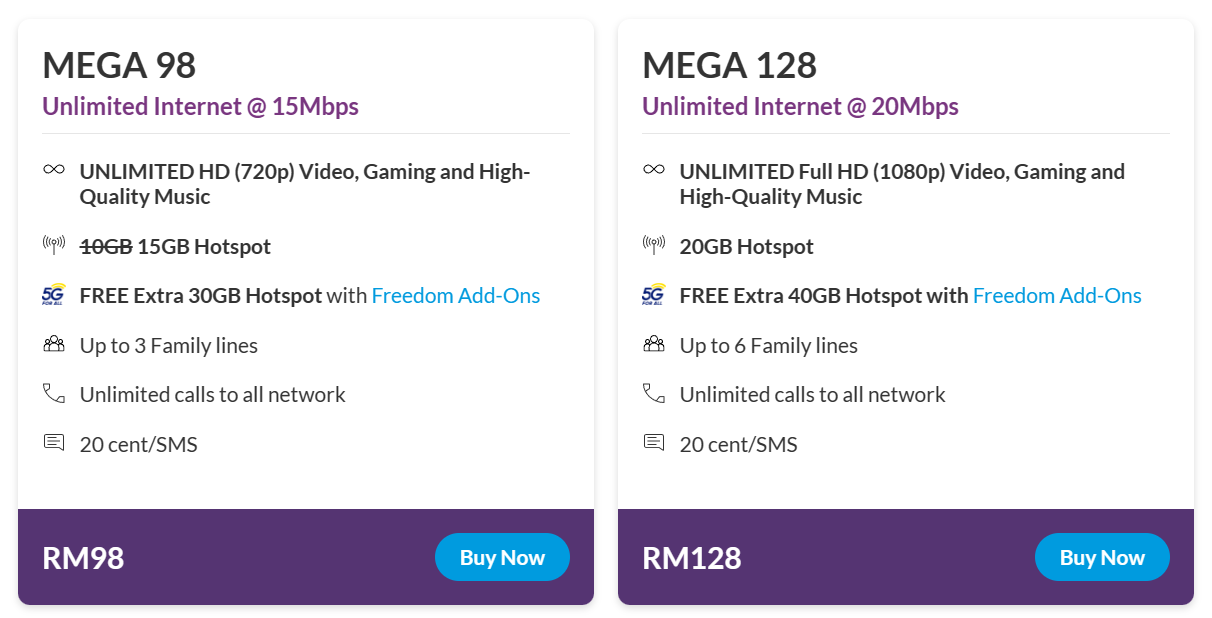Select the MEGA 128 plan title

click(729, 65)
